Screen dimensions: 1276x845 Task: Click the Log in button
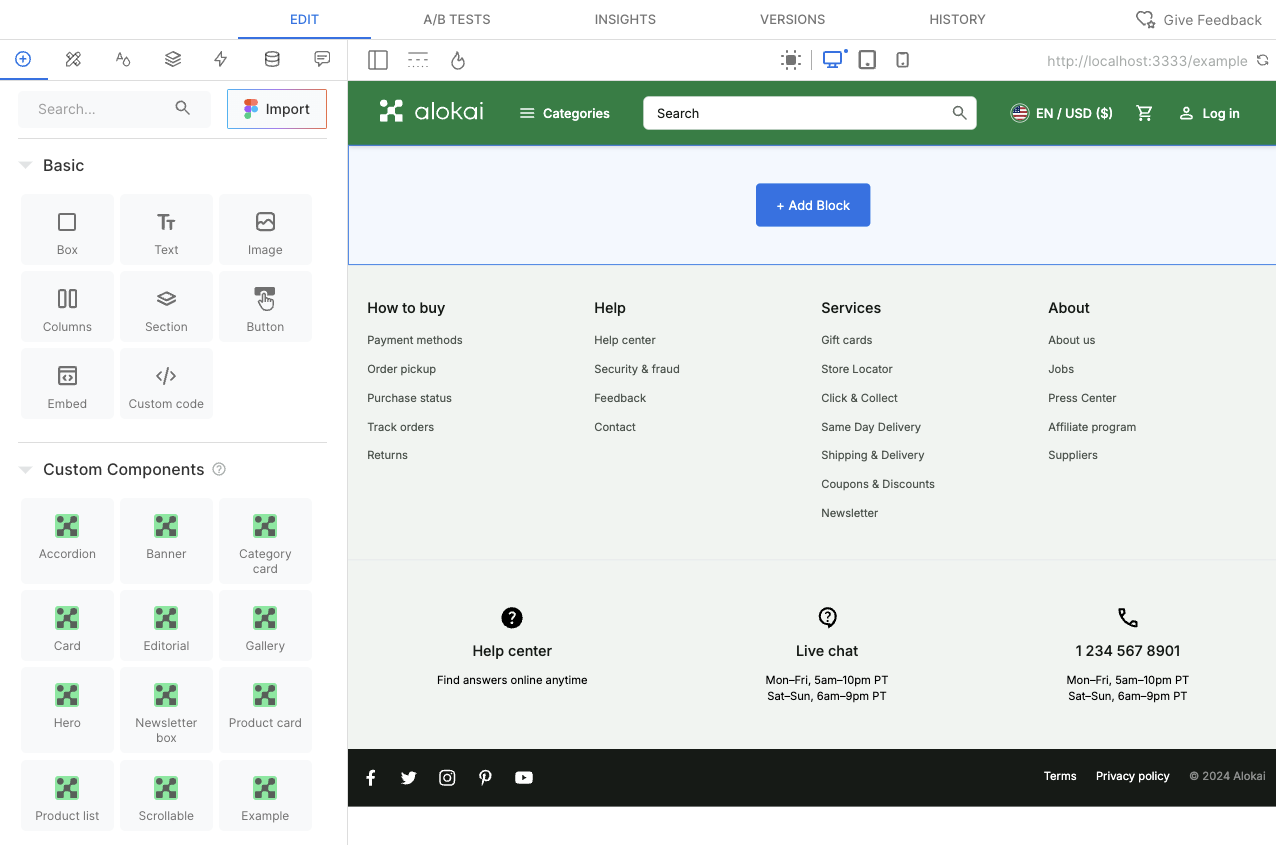tap(1209, 113)
